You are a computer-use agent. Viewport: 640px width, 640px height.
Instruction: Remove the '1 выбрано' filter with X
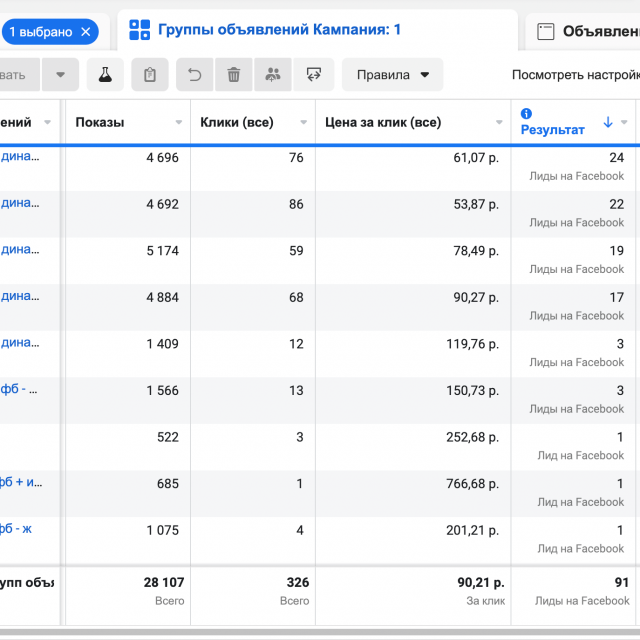[x=86, y=32]
